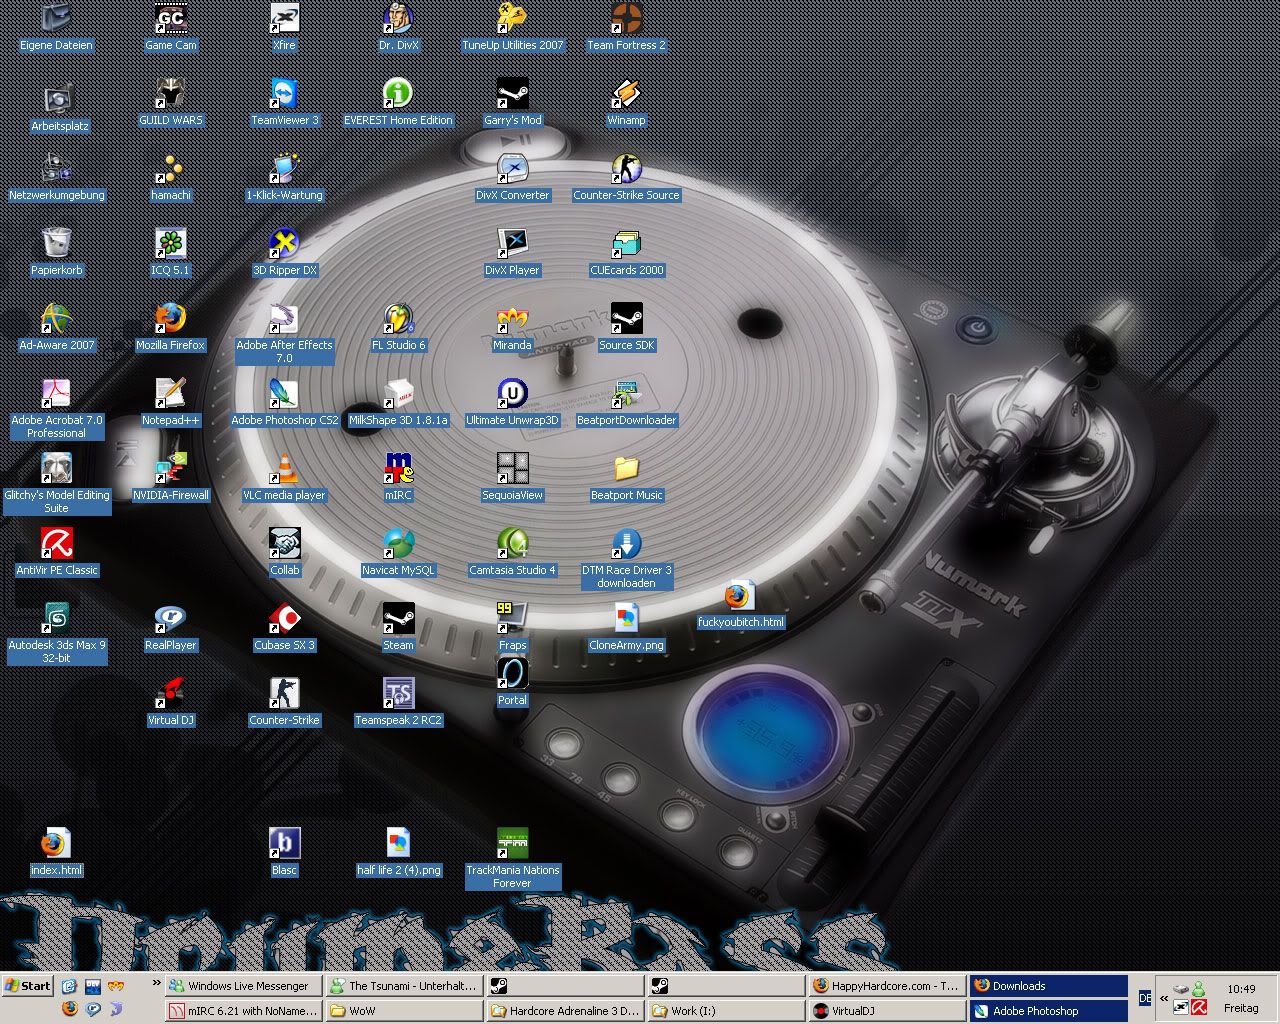The image size is (1280, 1024).
Task: Click the Adobe Photoshop CS2 desktop shortcut
Action: [x=284, y=395]
